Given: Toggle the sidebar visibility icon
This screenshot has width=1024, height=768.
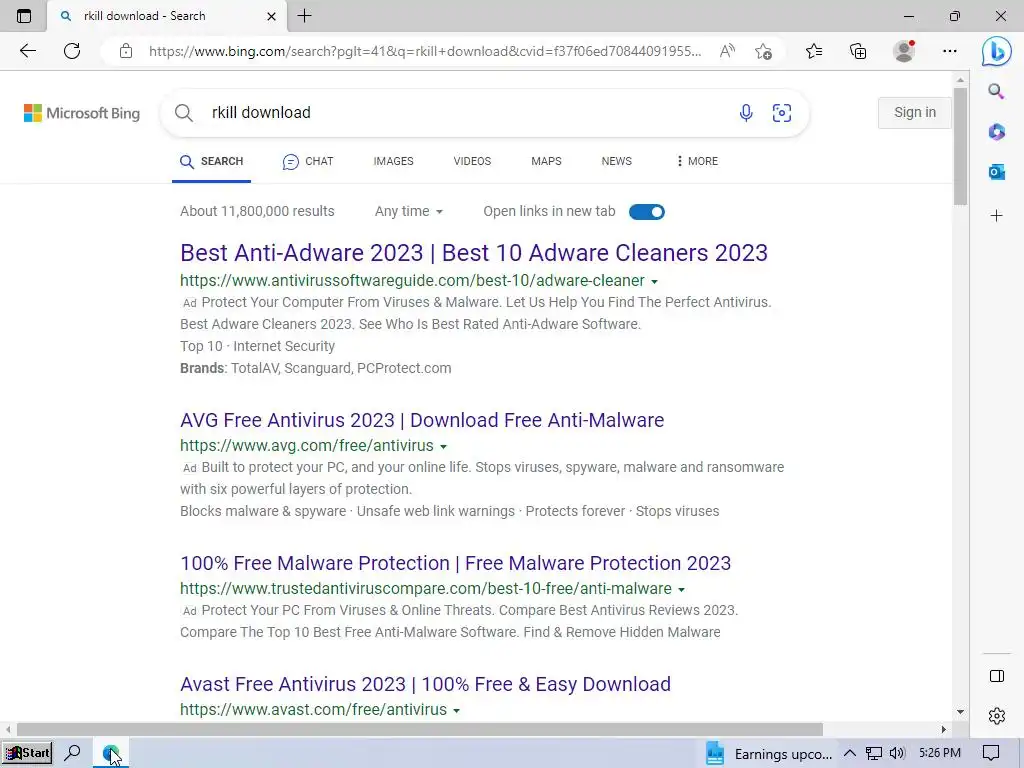Looking at the screenshot, I should point(997,676).
